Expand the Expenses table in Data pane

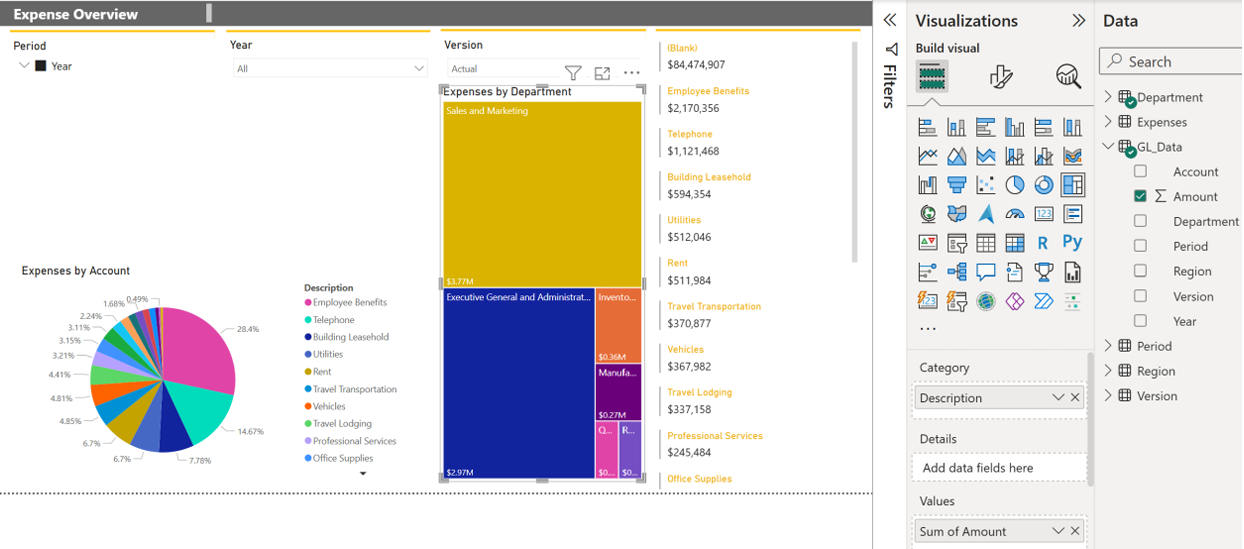pyautogui.click(x=1107, y=122)
